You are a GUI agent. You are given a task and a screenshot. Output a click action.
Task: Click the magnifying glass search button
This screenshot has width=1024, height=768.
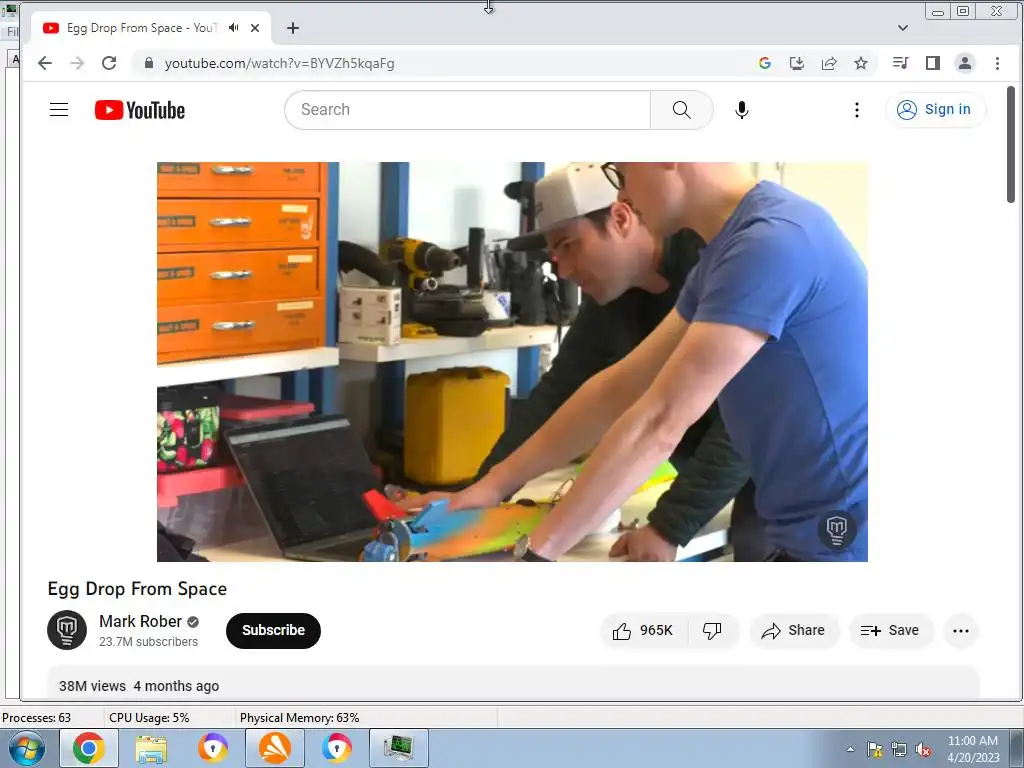pyautogui.click(x=681, y=110)
